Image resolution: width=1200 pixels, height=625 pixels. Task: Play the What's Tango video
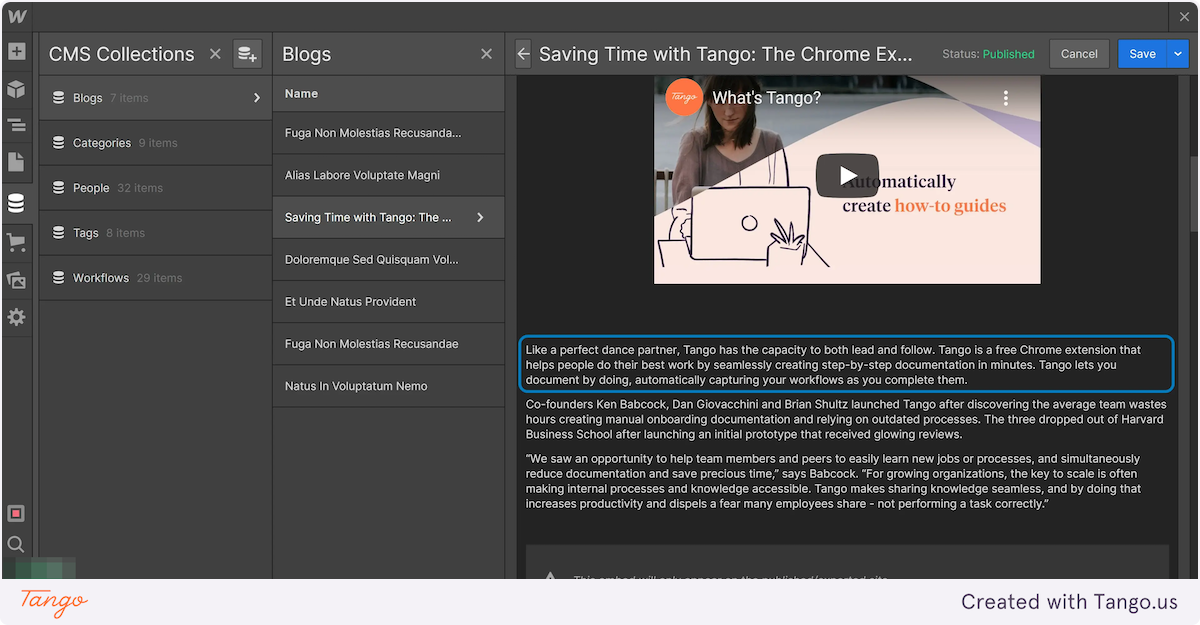pos(847,176)
